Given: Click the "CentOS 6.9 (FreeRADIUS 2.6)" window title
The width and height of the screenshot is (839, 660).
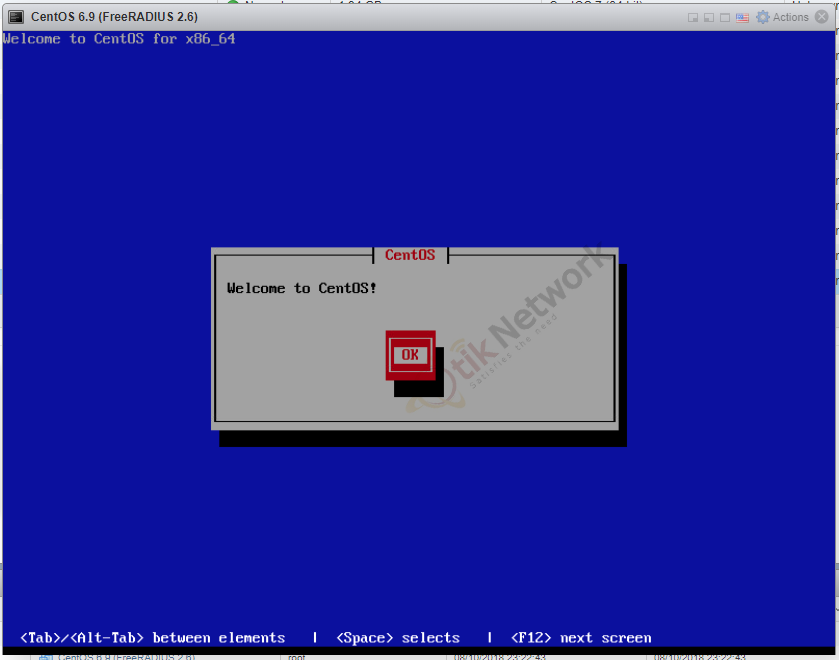Looking at the screenshot, I should (115, 17).
